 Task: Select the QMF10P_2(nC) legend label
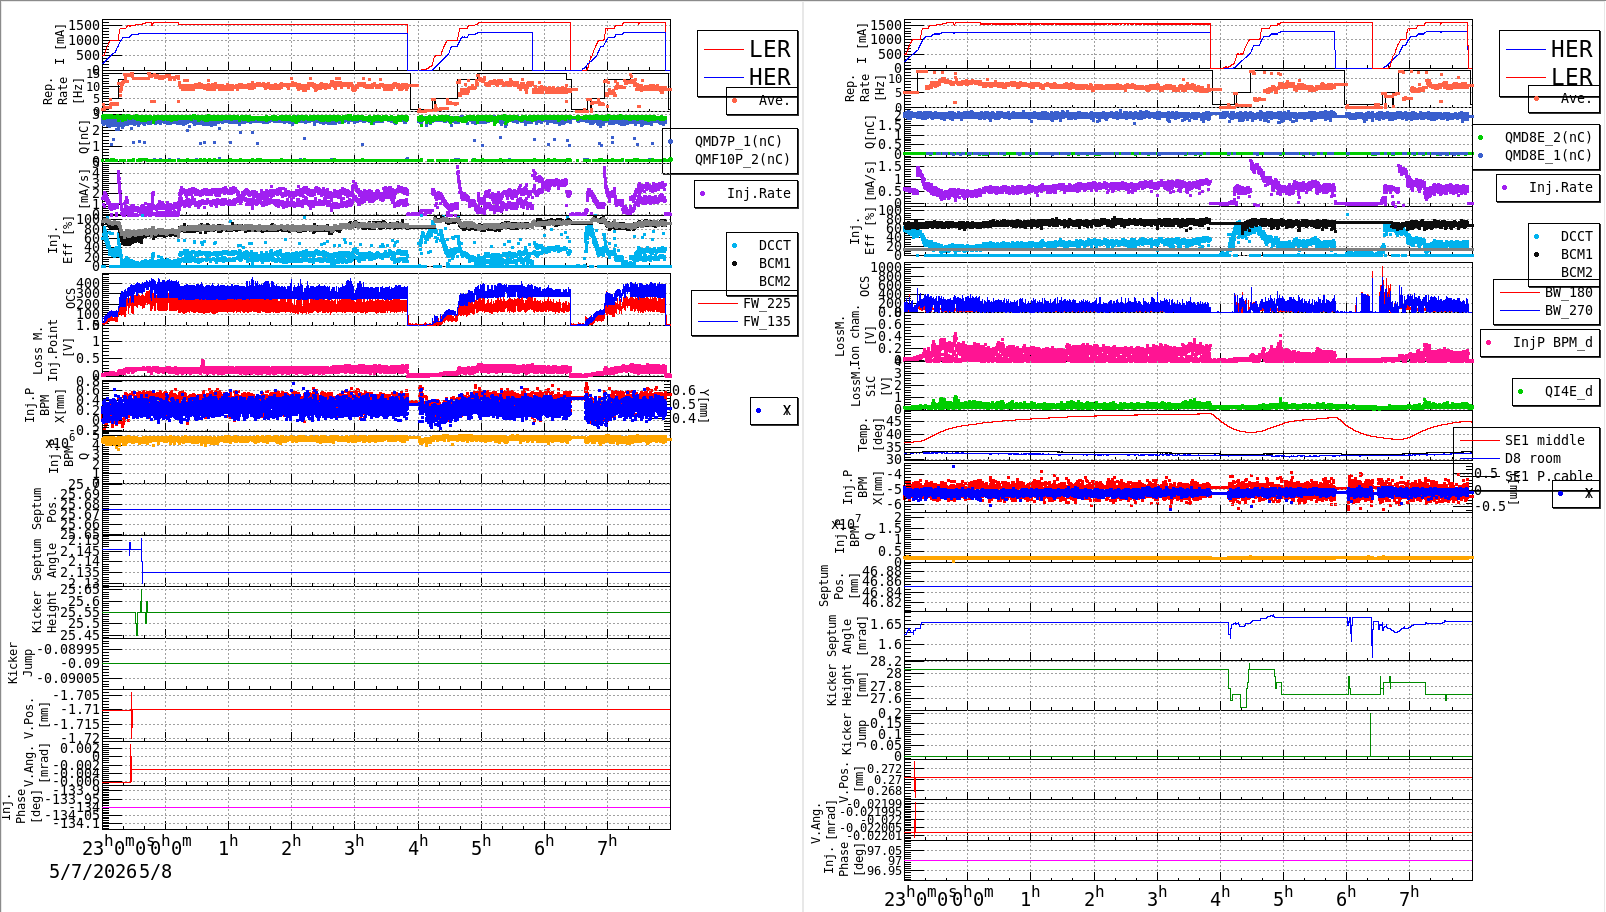[742, 159]
